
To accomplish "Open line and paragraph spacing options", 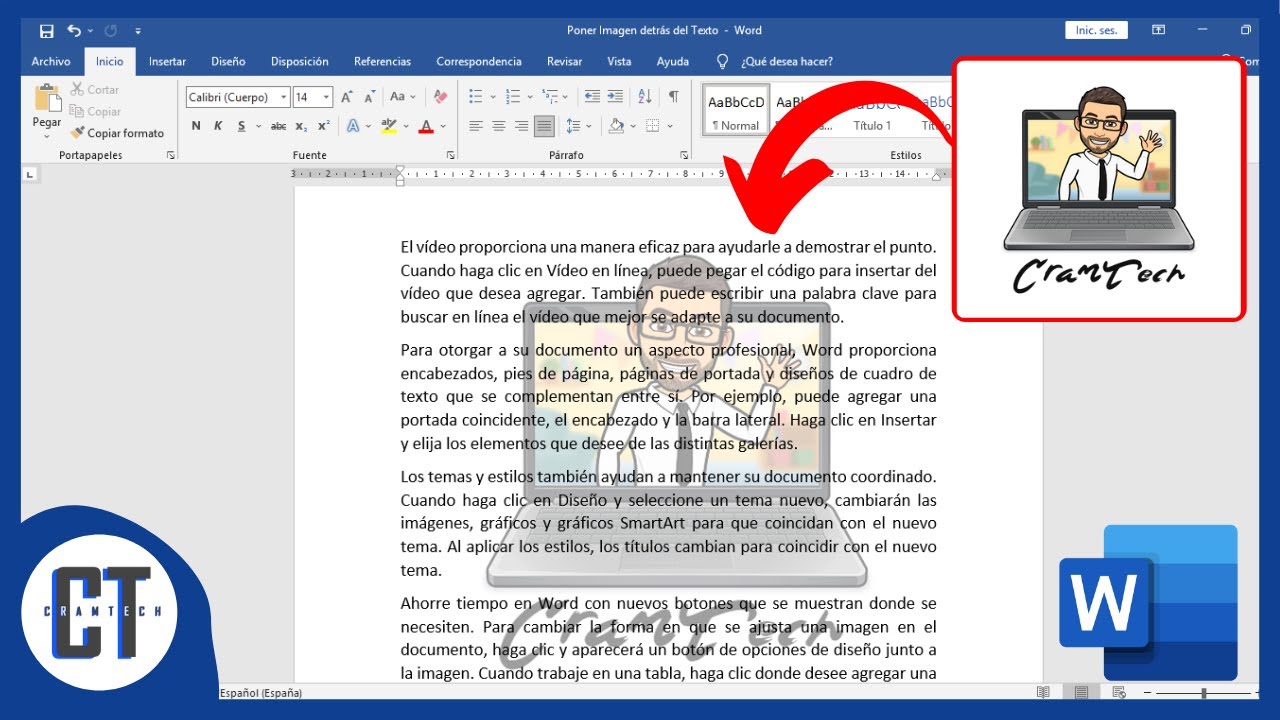I will pos(573,126).
